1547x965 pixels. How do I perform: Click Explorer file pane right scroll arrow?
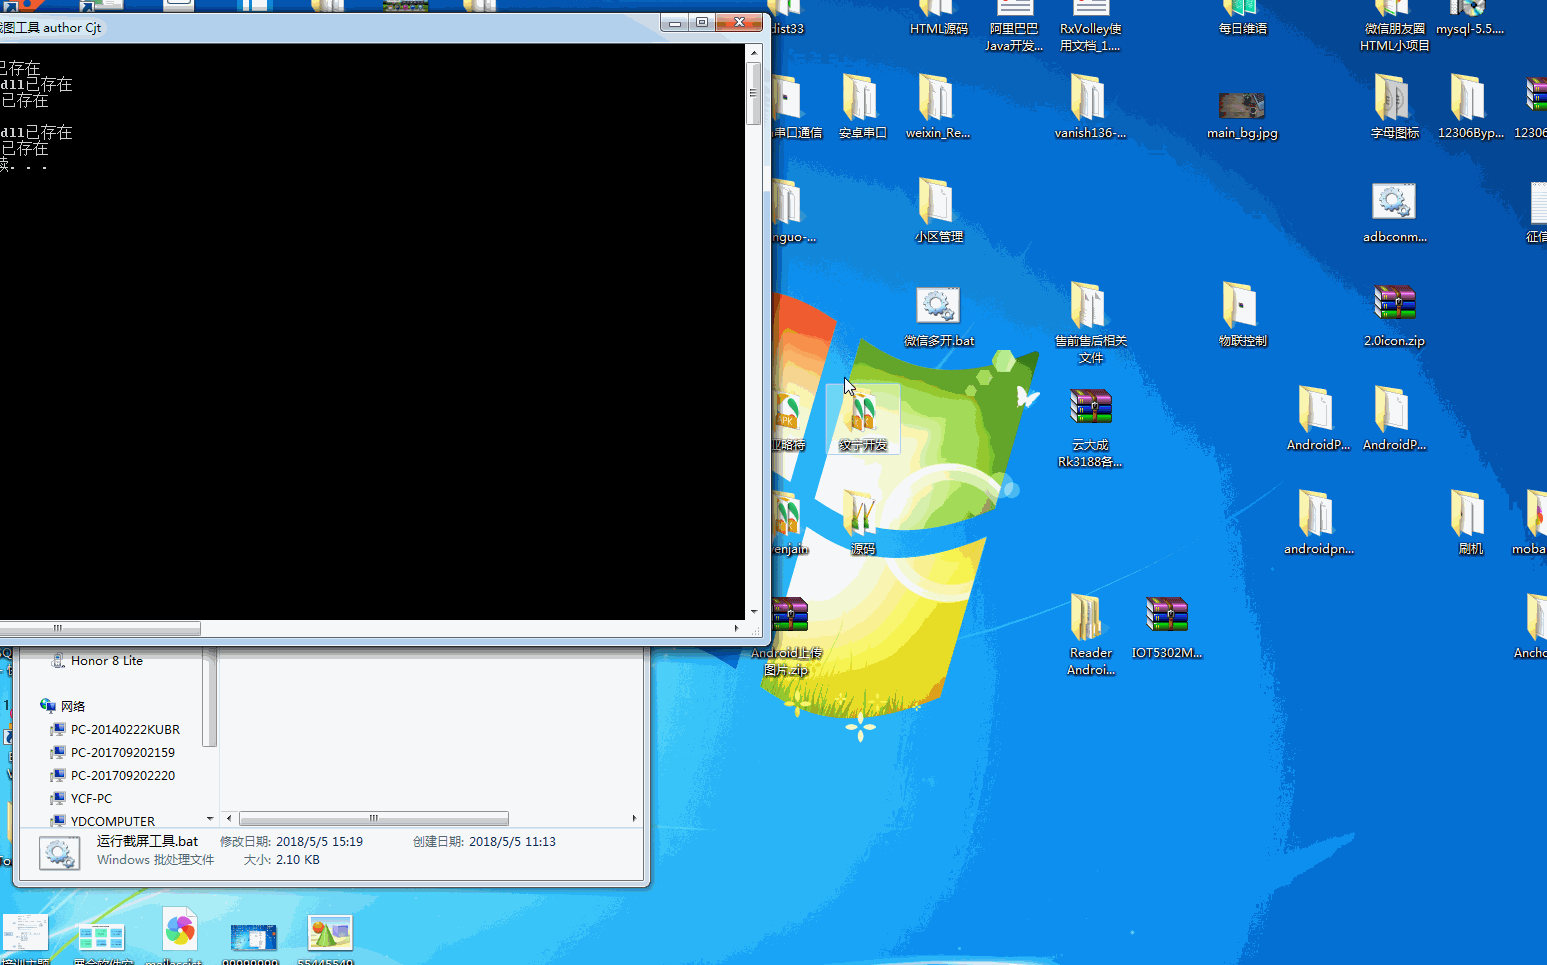(634, 818)
